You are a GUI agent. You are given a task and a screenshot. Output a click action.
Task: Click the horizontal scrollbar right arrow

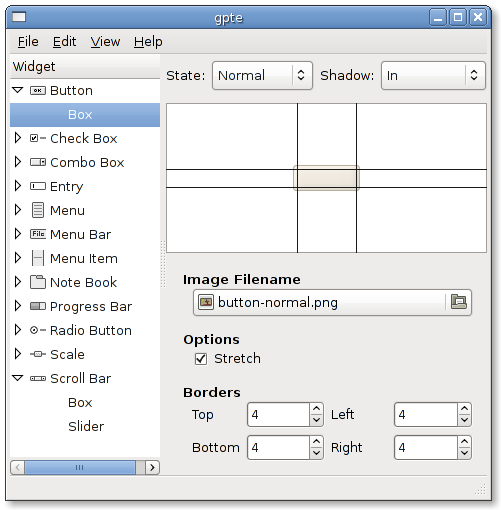coord(153,467)
